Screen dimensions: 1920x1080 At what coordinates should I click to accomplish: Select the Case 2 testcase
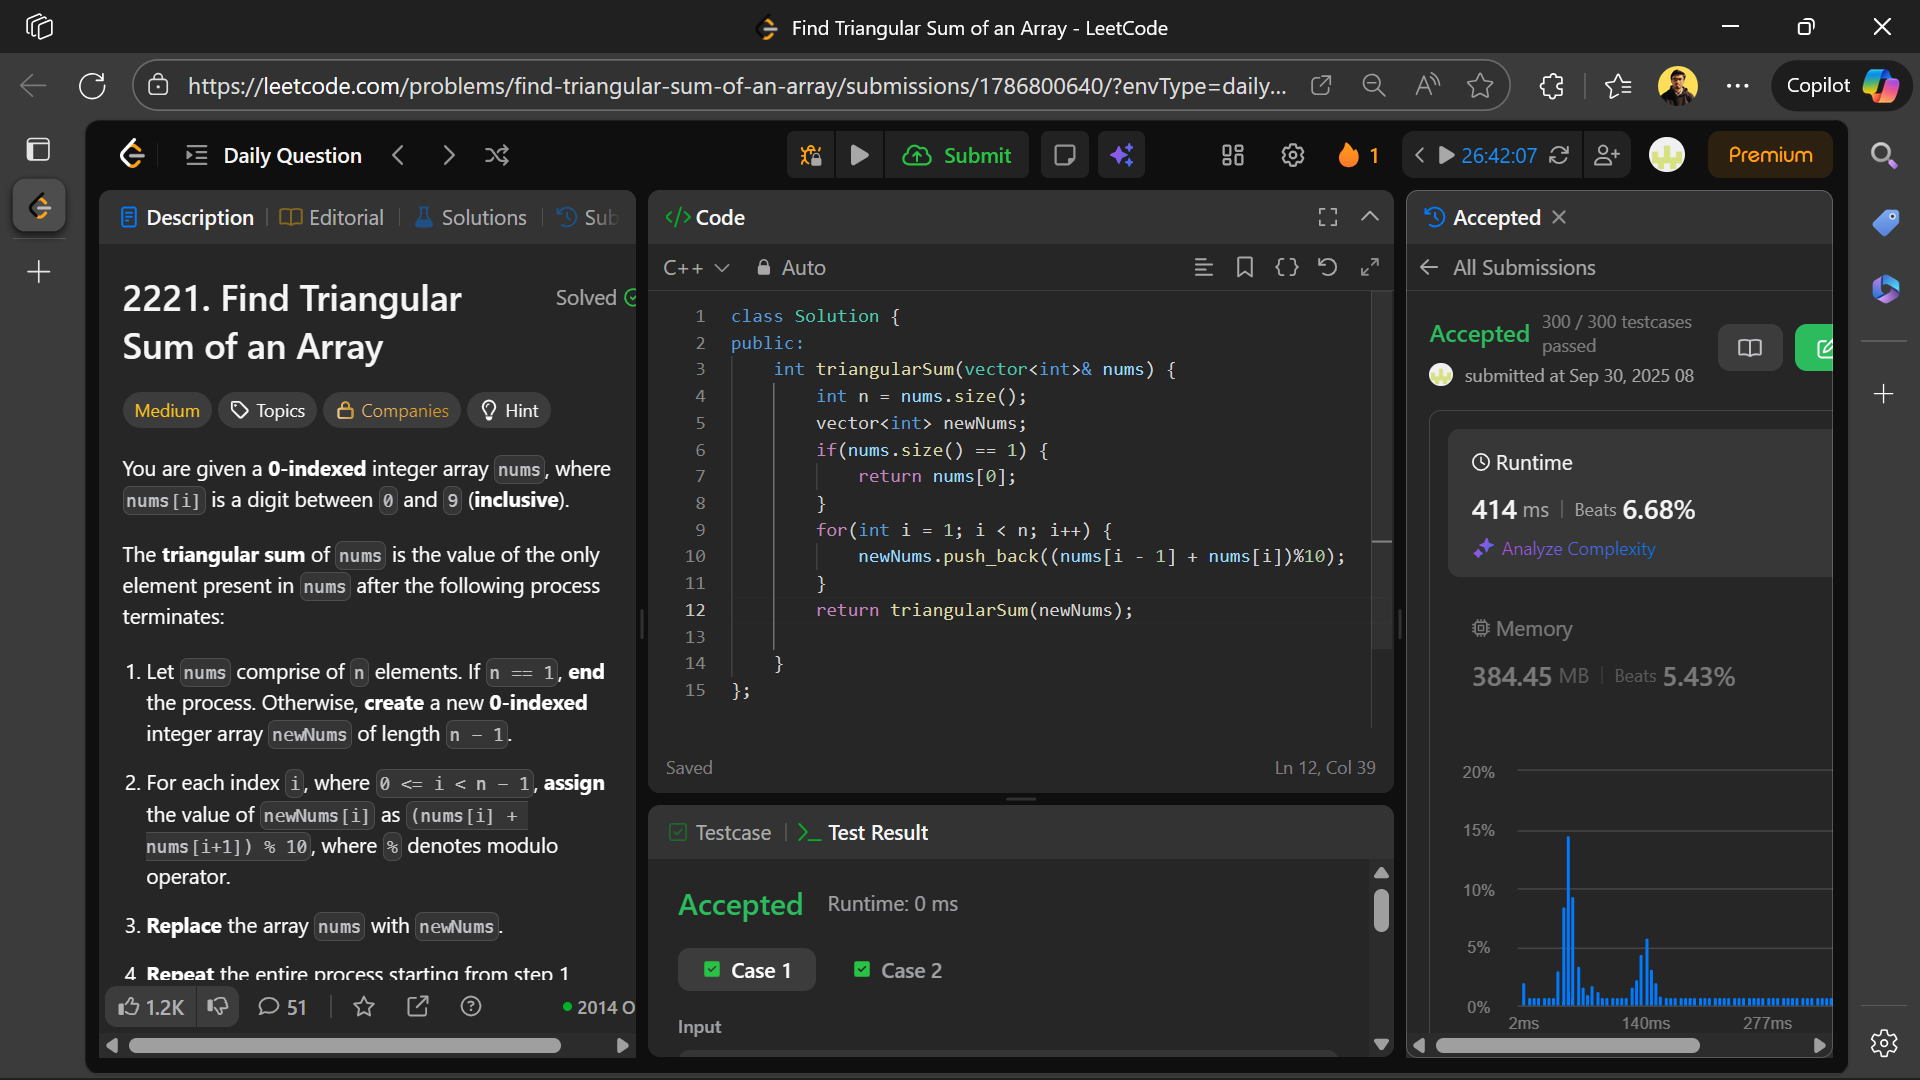(x=898, y=970)
